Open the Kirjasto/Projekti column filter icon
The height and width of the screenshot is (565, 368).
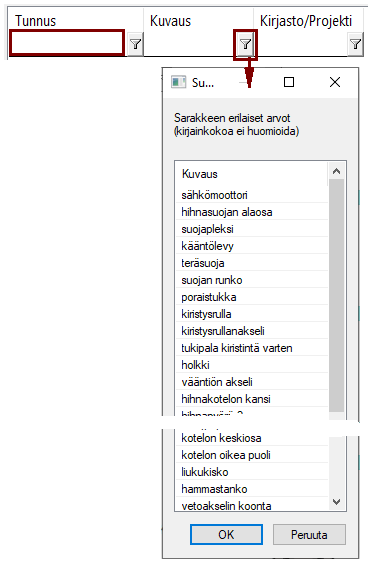(x=355, y=44)
